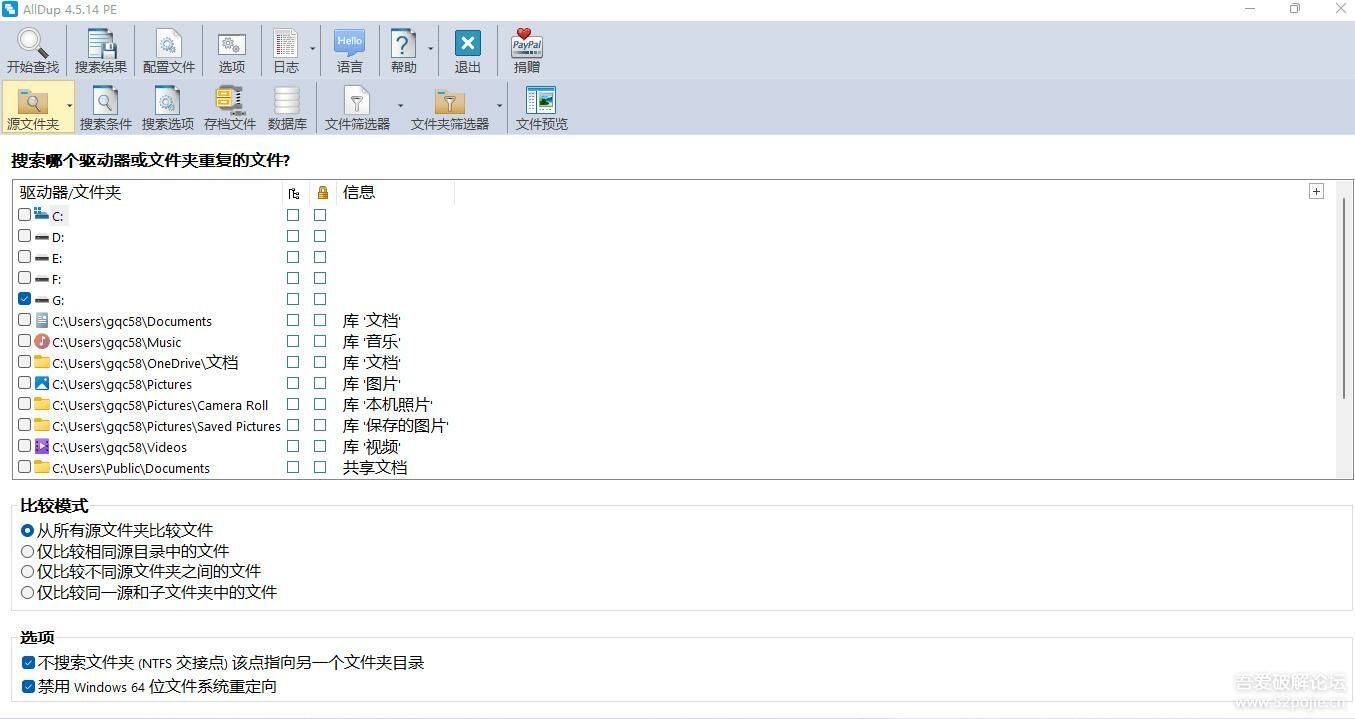Check the C: drive checkbox

(x=25, y=215)
